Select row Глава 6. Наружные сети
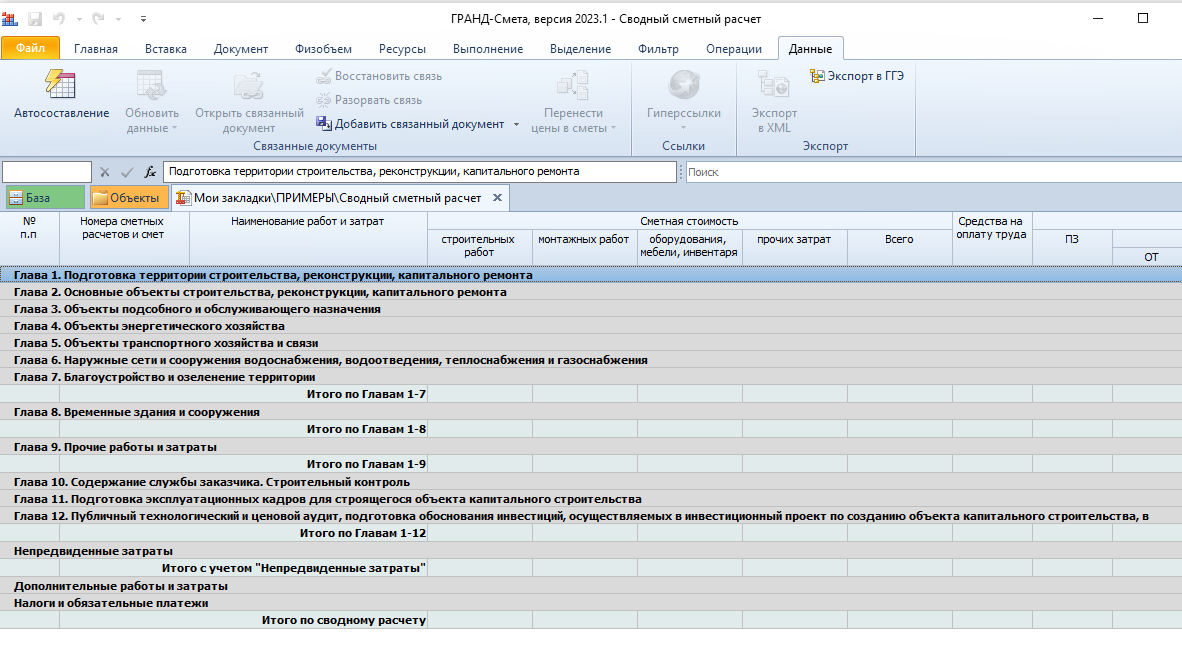The image size is (1182, 652). [591, 360]
